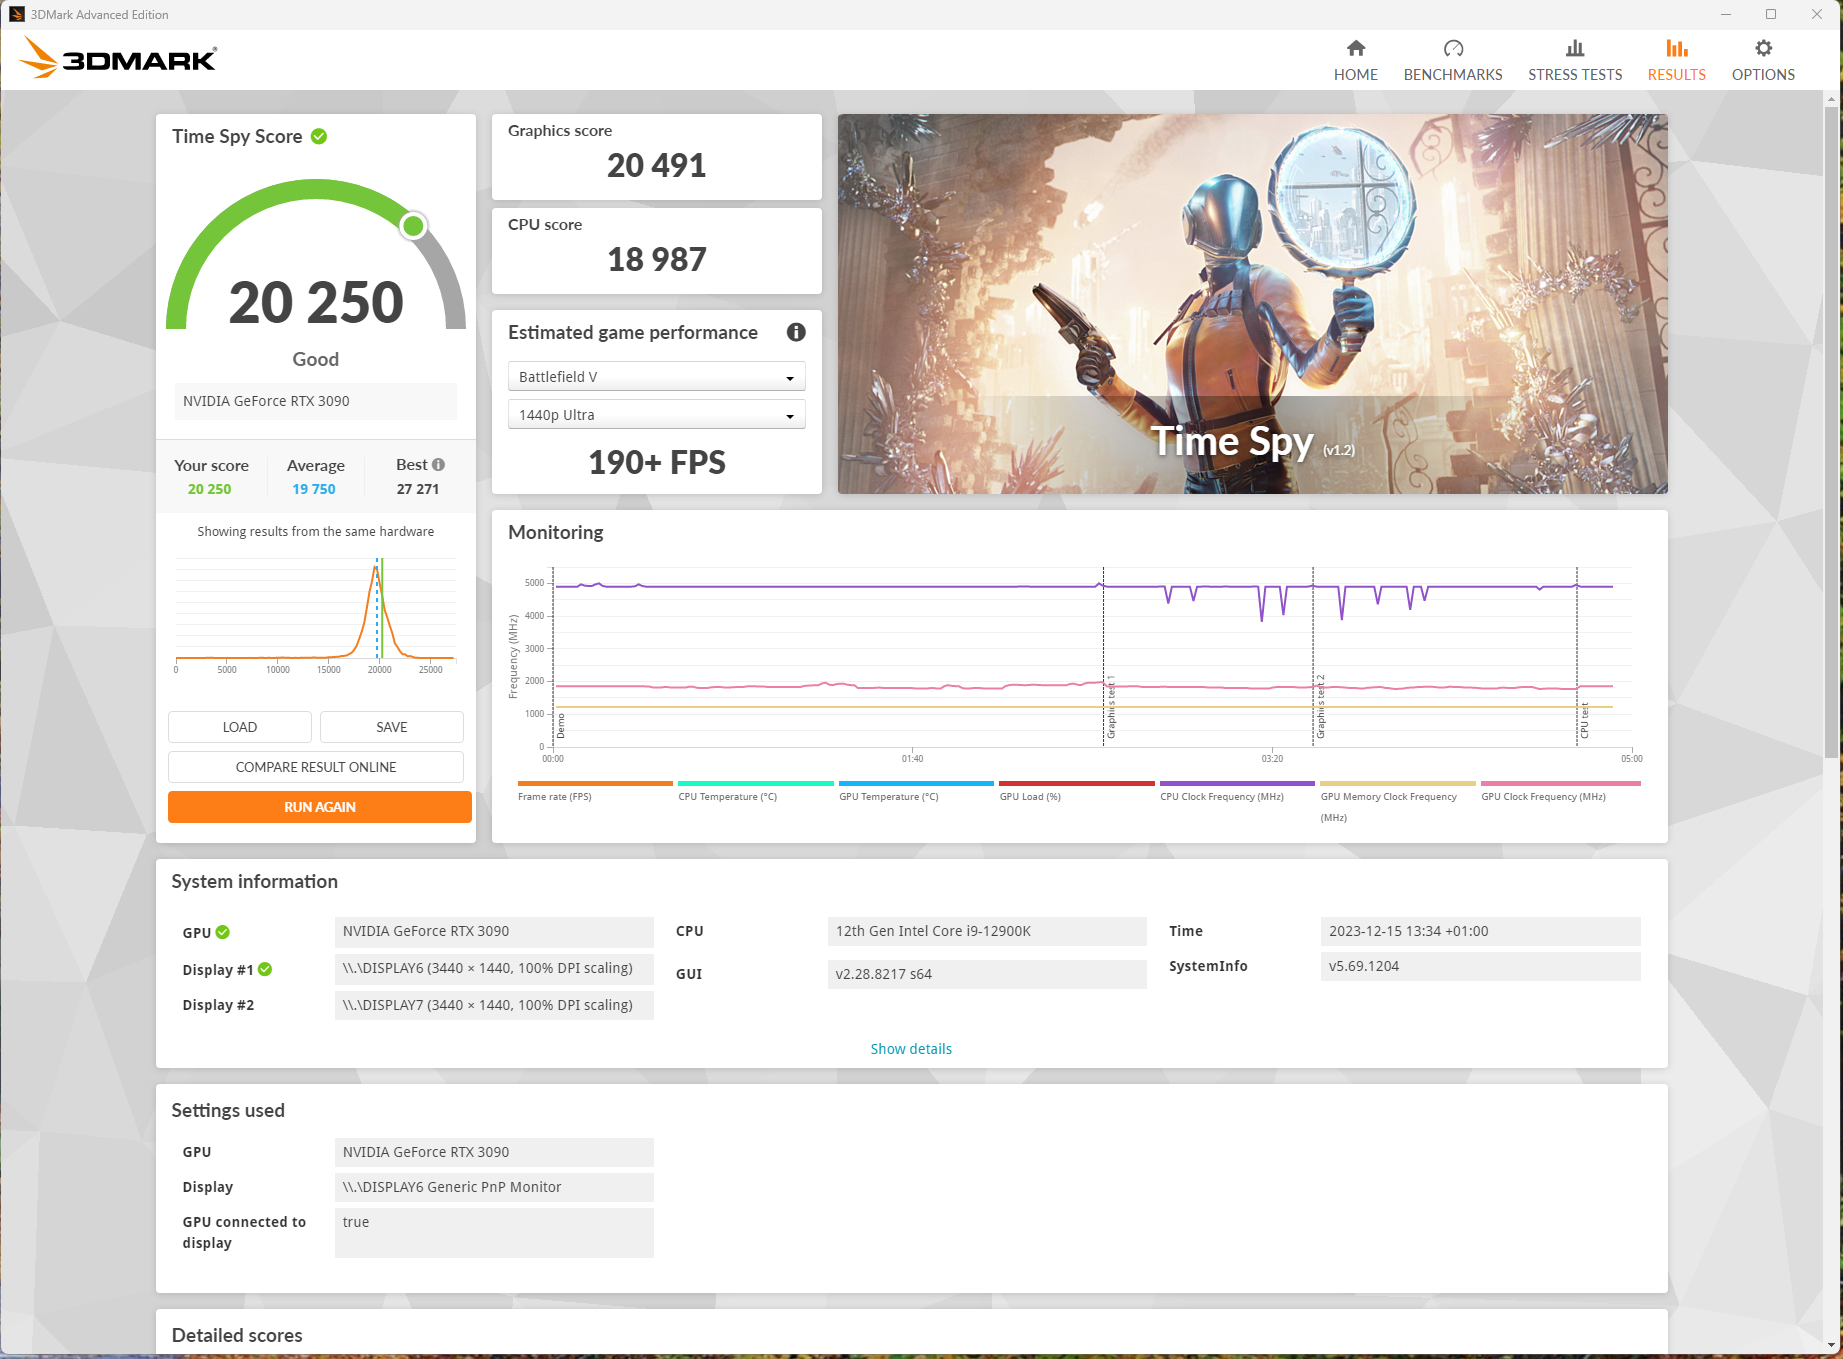Screen dimensions: 1843x1359
Task: Click the orange RUN AGAIN button
Action: [x=320, y=807]
